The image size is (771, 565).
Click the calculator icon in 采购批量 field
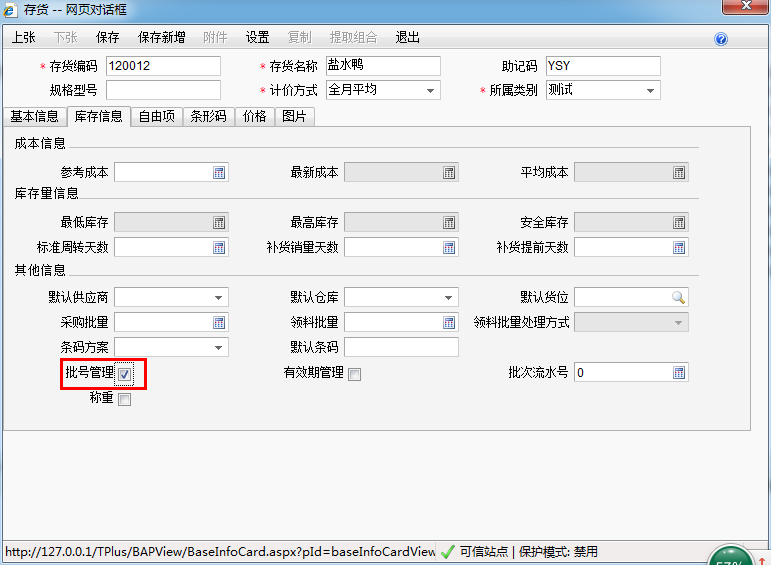[x=219, y=322]
